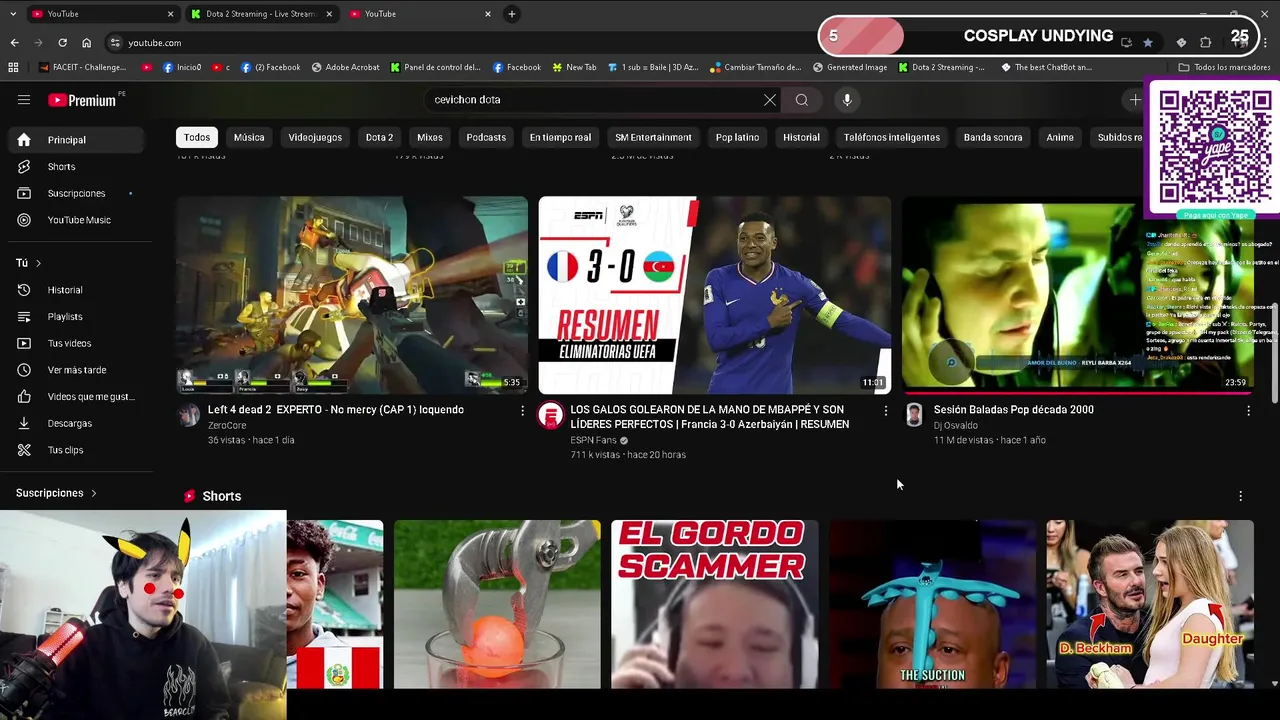Open Shorts in the sidebar
The height and width of the screenshot is (720, 1280).
(76, 167)
